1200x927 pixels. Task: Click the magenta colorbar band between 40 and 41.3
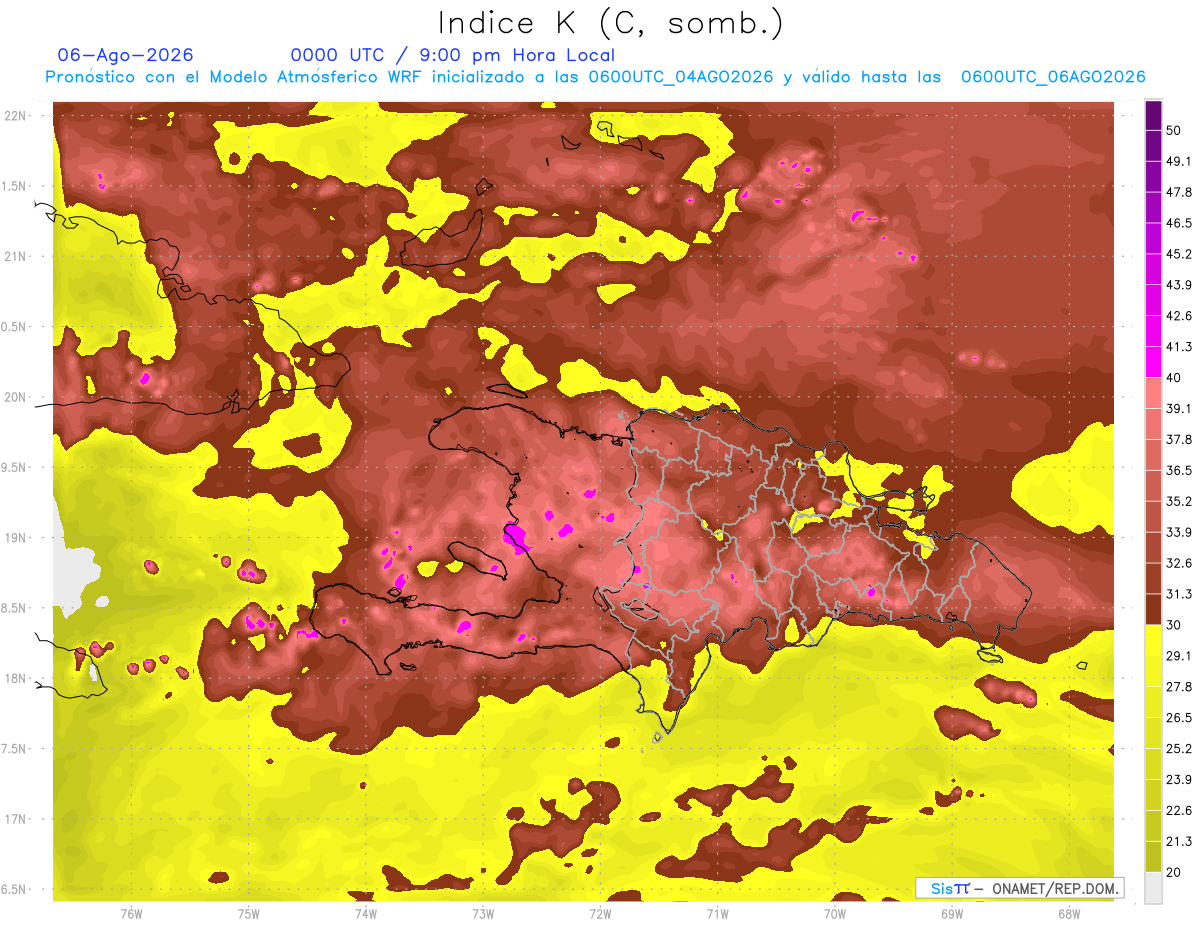1153,362
